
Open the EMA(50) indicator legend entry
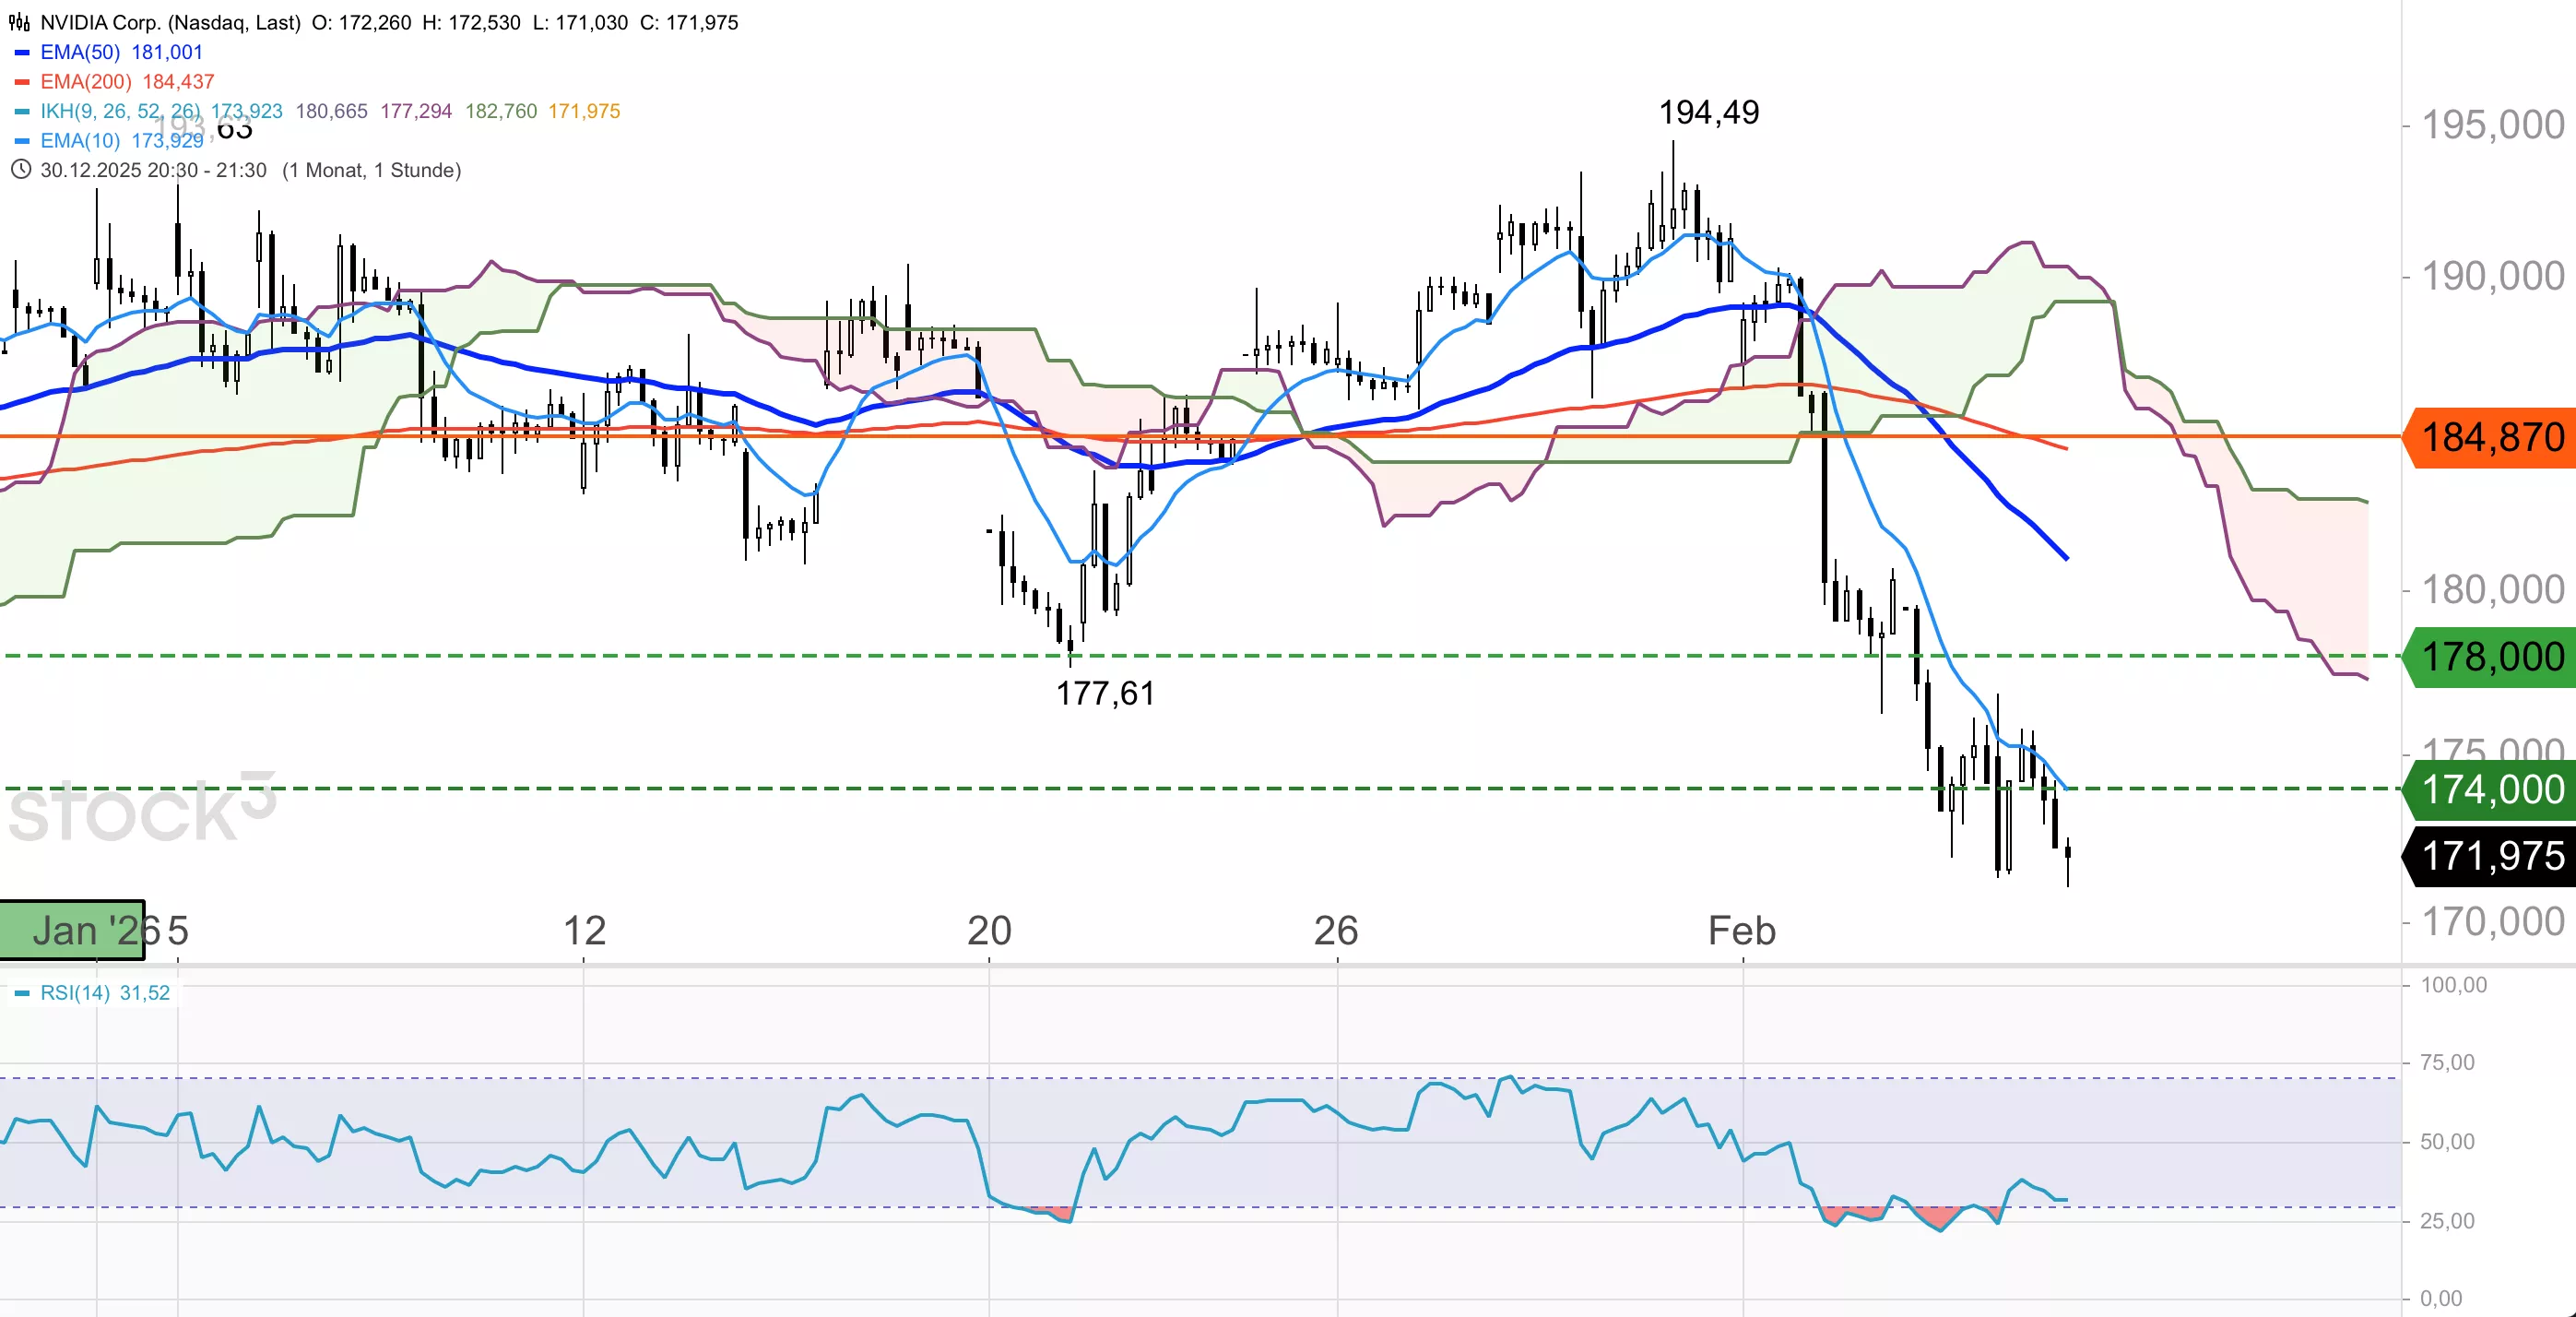click(x=80, y=52)
